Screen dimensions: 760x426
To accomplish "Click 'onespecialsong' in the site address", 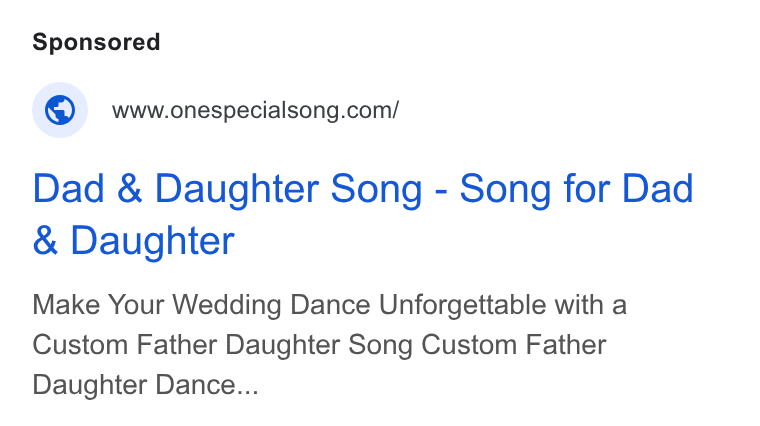I will 255,111.
